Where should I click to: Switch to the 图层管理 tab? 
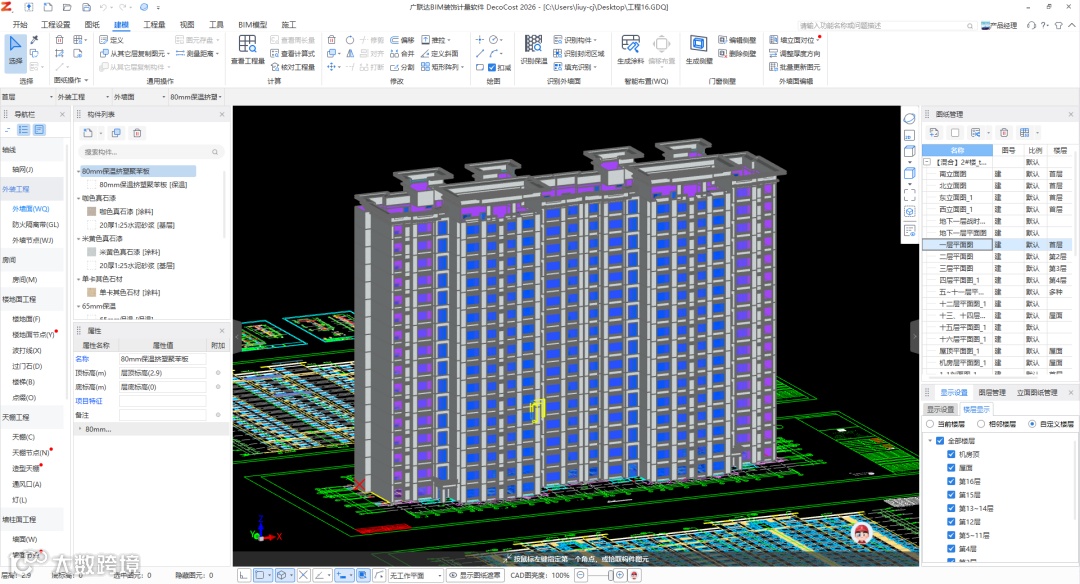[x=992, y=393]
